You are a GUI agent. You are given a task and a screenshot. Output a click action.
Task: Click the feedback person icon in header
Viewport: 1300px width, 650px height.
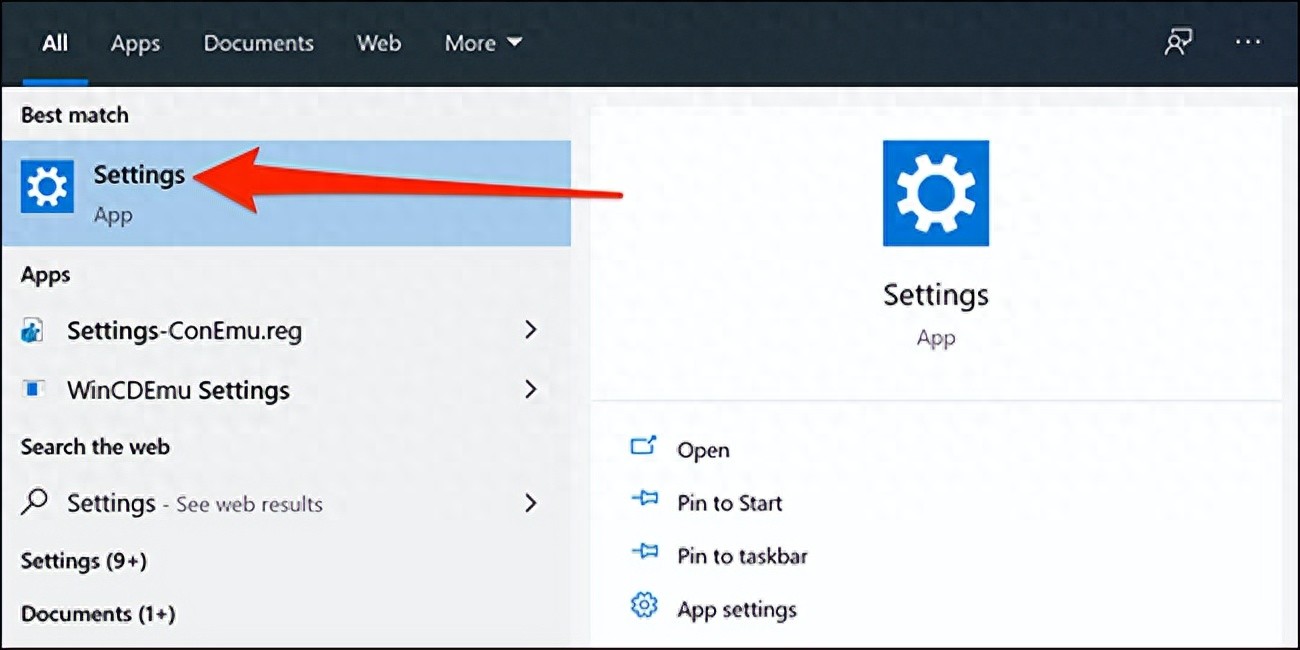[1178, 42]
